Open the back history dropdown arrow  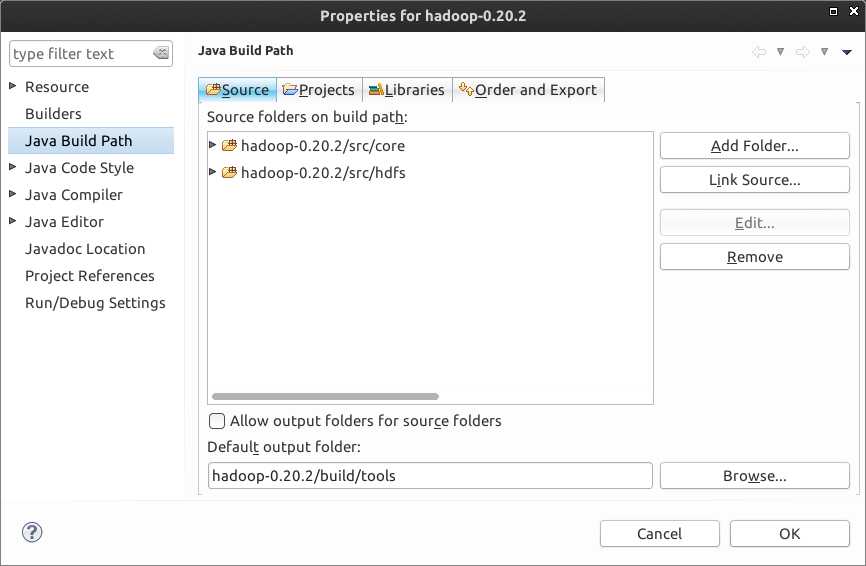pyautogui.click(x=780, y=52)
